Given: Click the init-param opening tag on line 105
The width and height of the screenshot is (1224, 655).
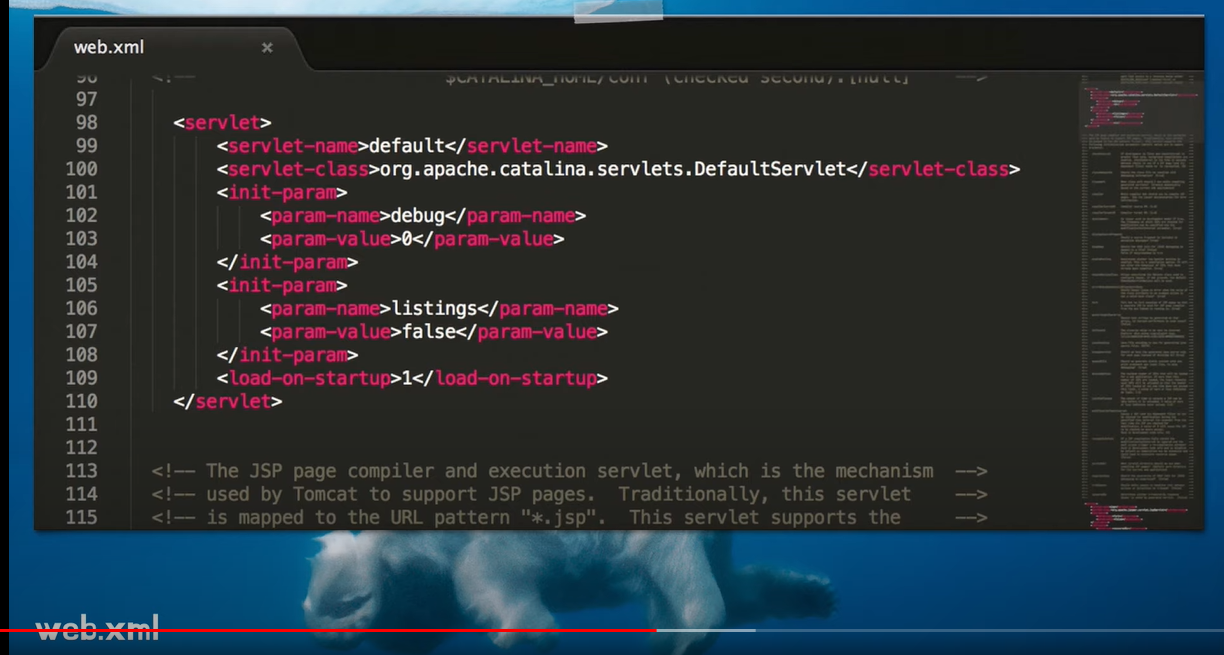Looking at the screenshot, I should tap(282, 285).
